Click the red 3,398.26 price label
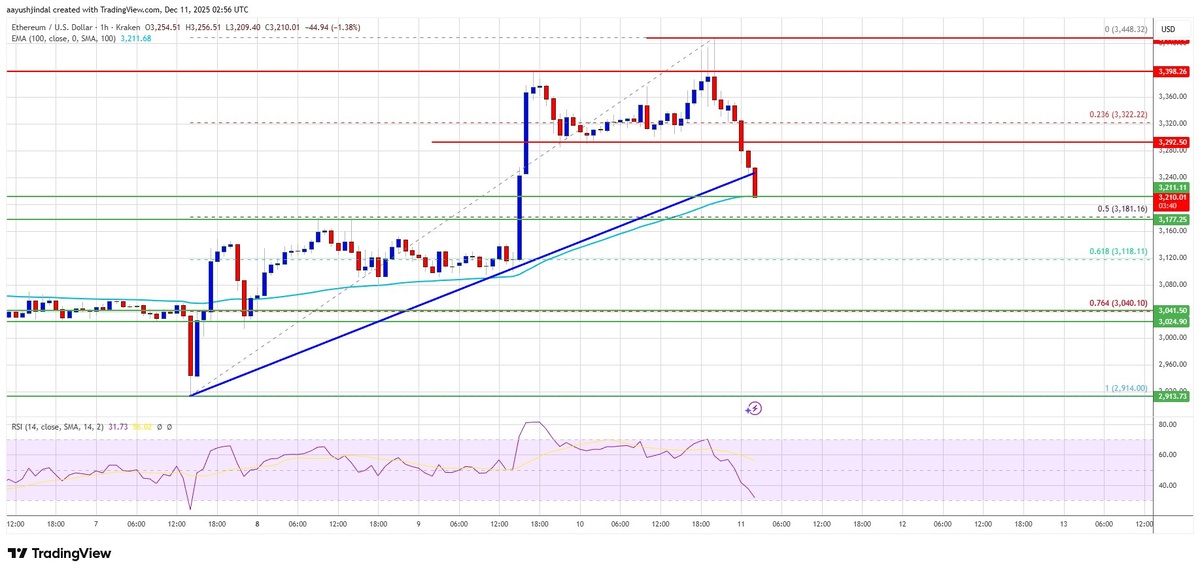The image size is (1200, 573). (1170, 72)
